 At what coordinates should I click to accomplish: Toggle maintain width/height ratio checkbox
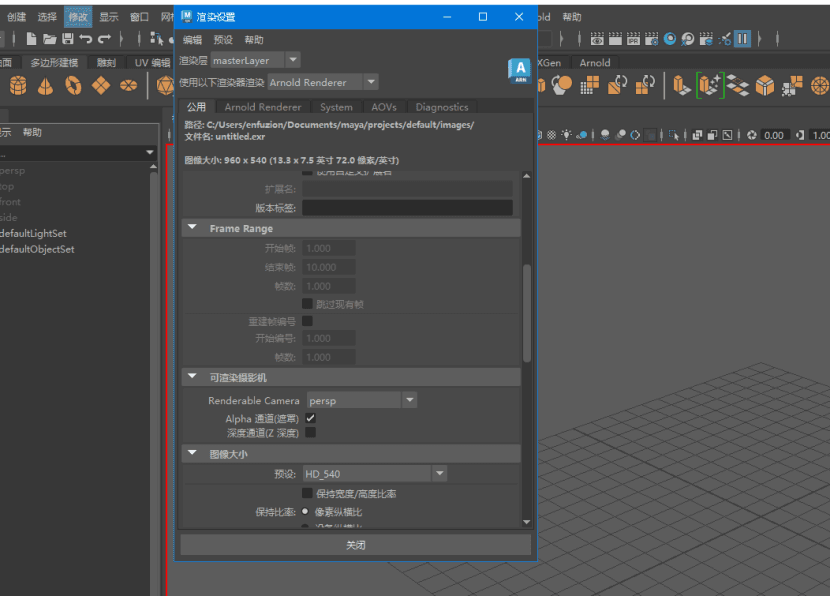[x=306, y=493]
